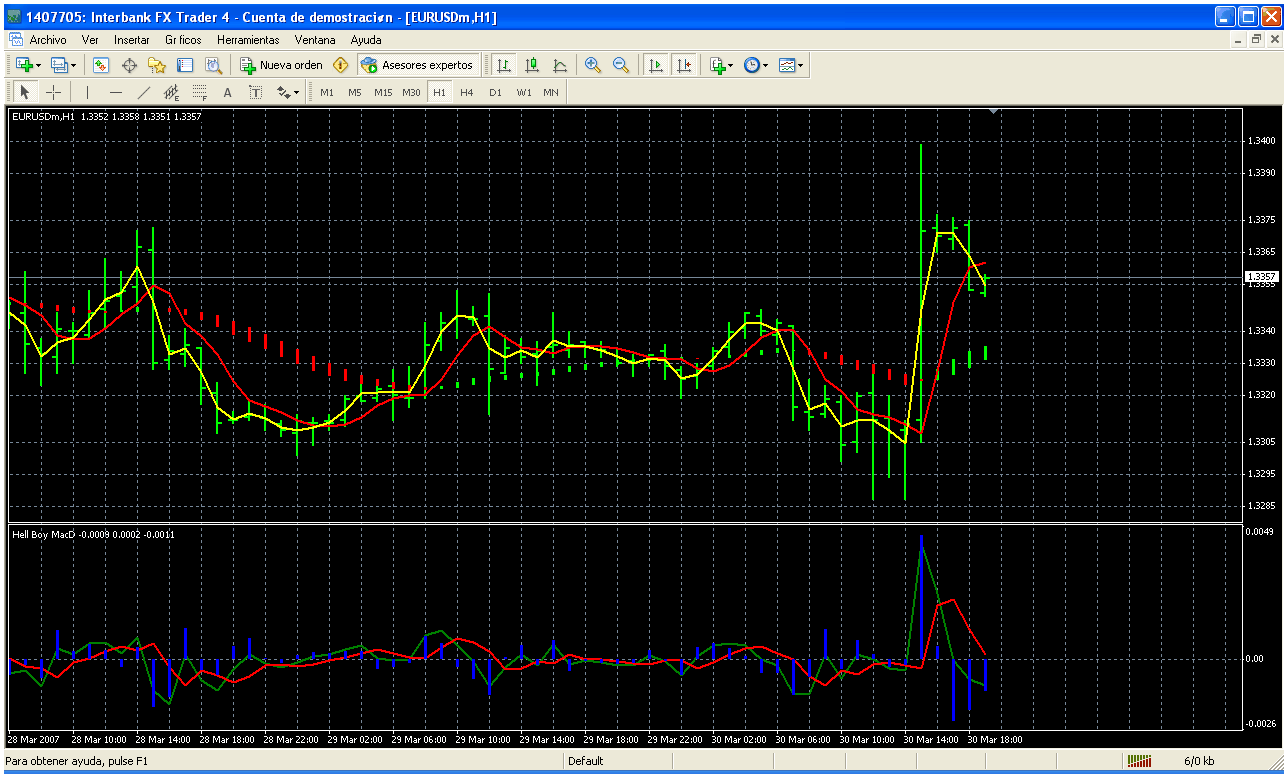Select the Crosshair cursor tool
1288x774 pixels.
[x=54, y=92]
